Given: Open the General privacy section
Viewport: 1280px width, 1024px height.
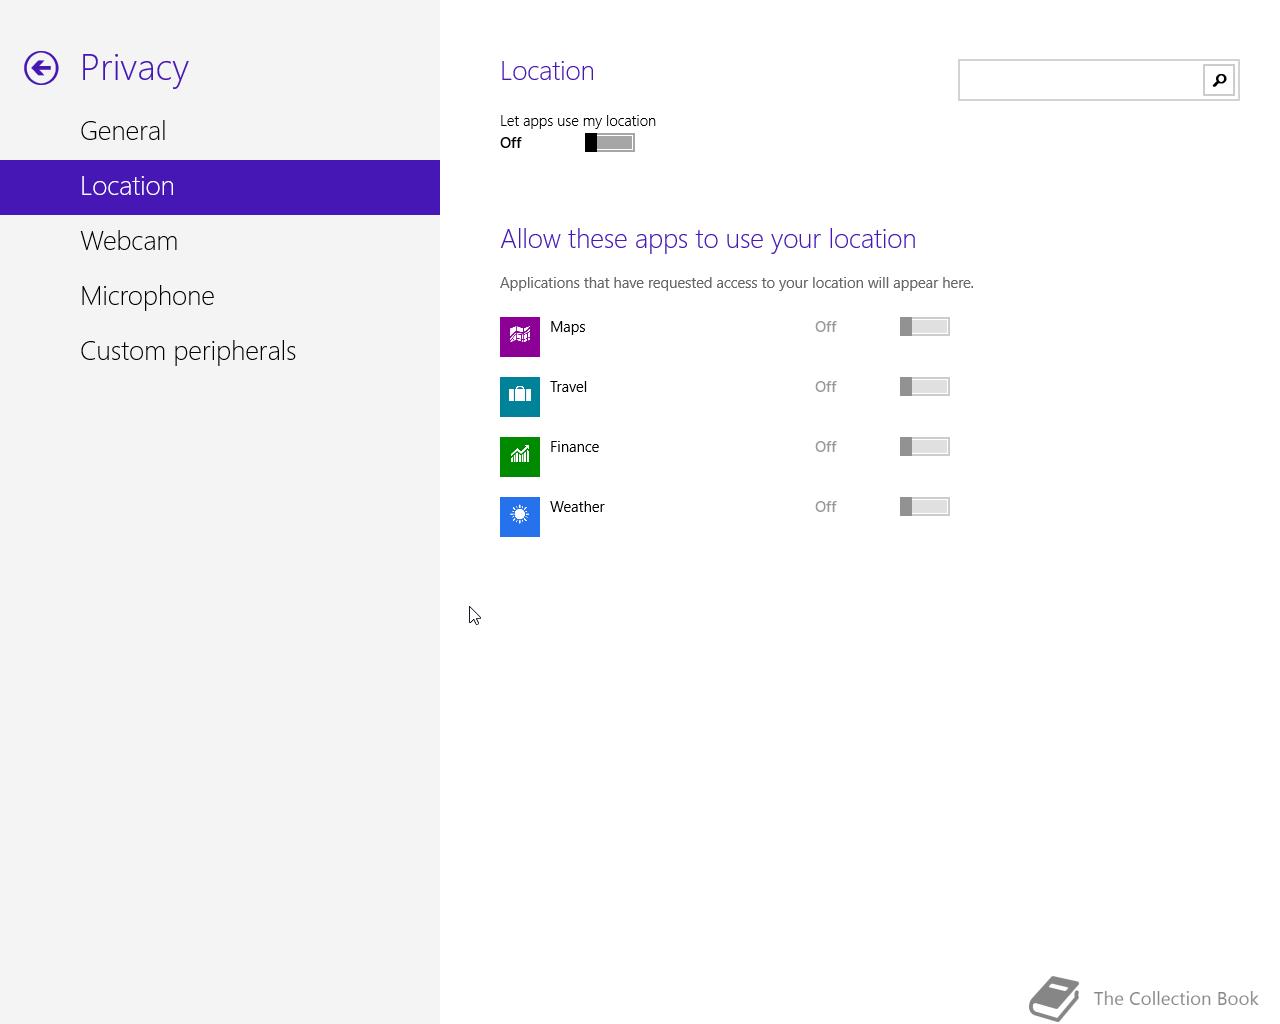Looking at the screenshot, I should click(220, 131).
